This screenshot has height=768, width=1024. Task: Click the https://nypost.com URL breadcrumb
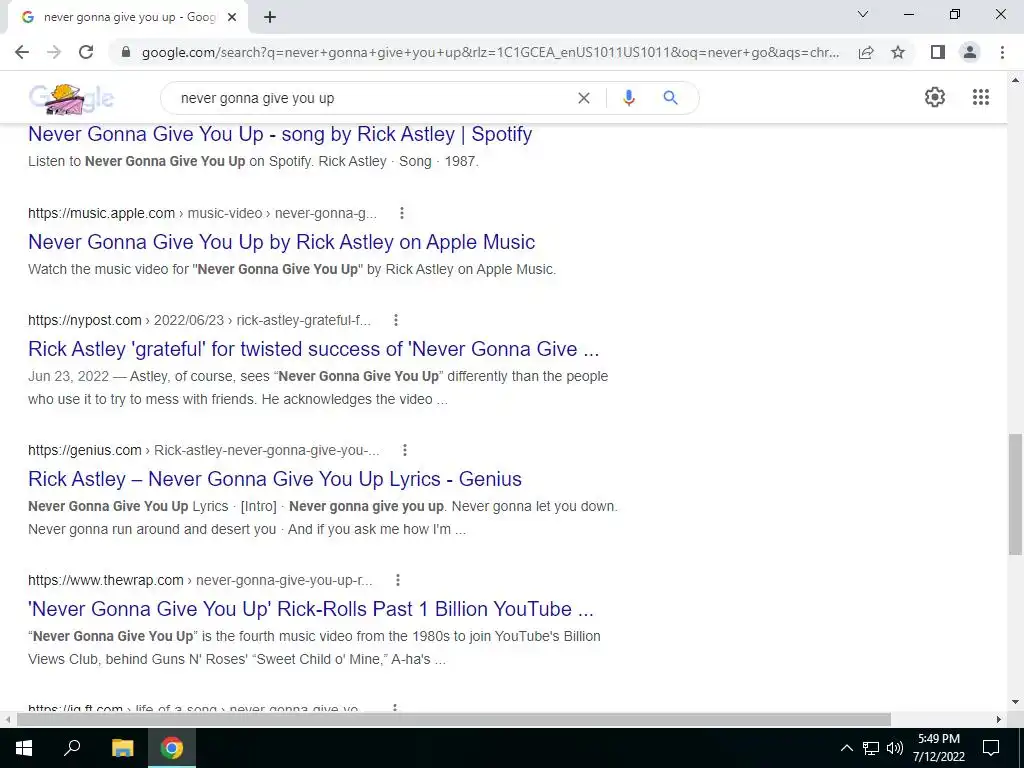tap(199, 320)
